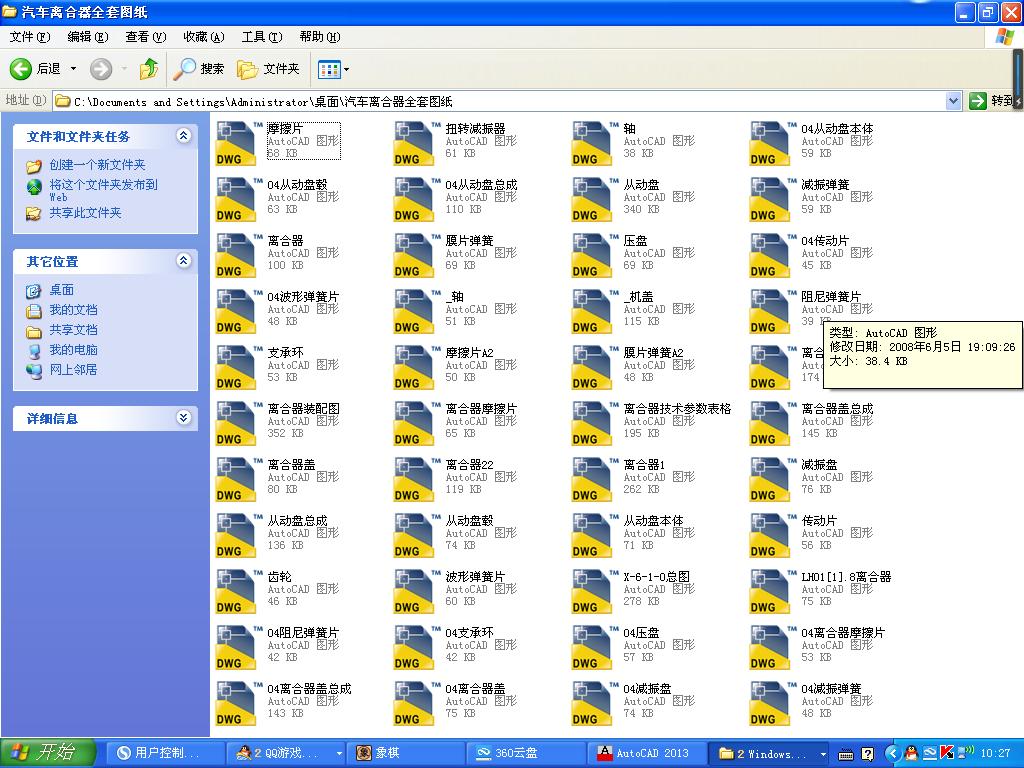
Task: Select the 扭转减振器 DWG file icon
Action: (x=414, y=144)
